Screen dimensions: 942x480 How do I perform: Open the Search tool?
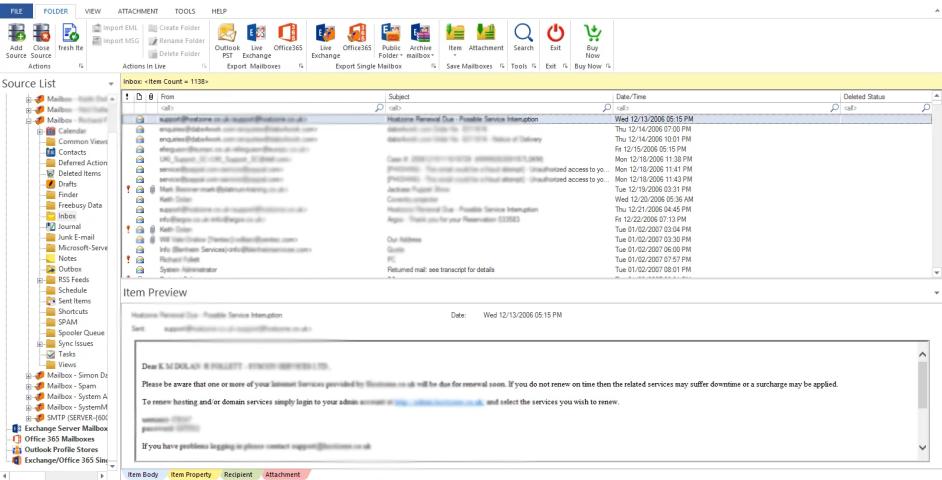pos(522,36)
